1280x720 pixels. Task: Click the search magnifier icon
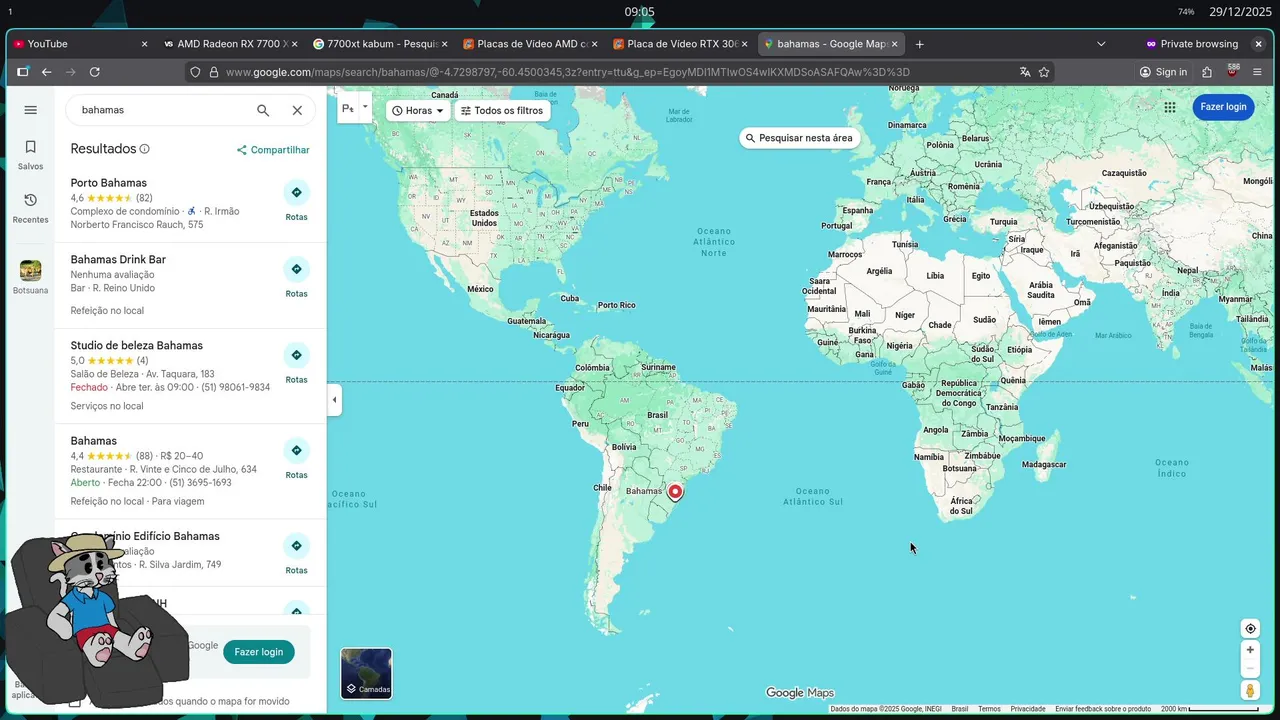tap(263, 110)
